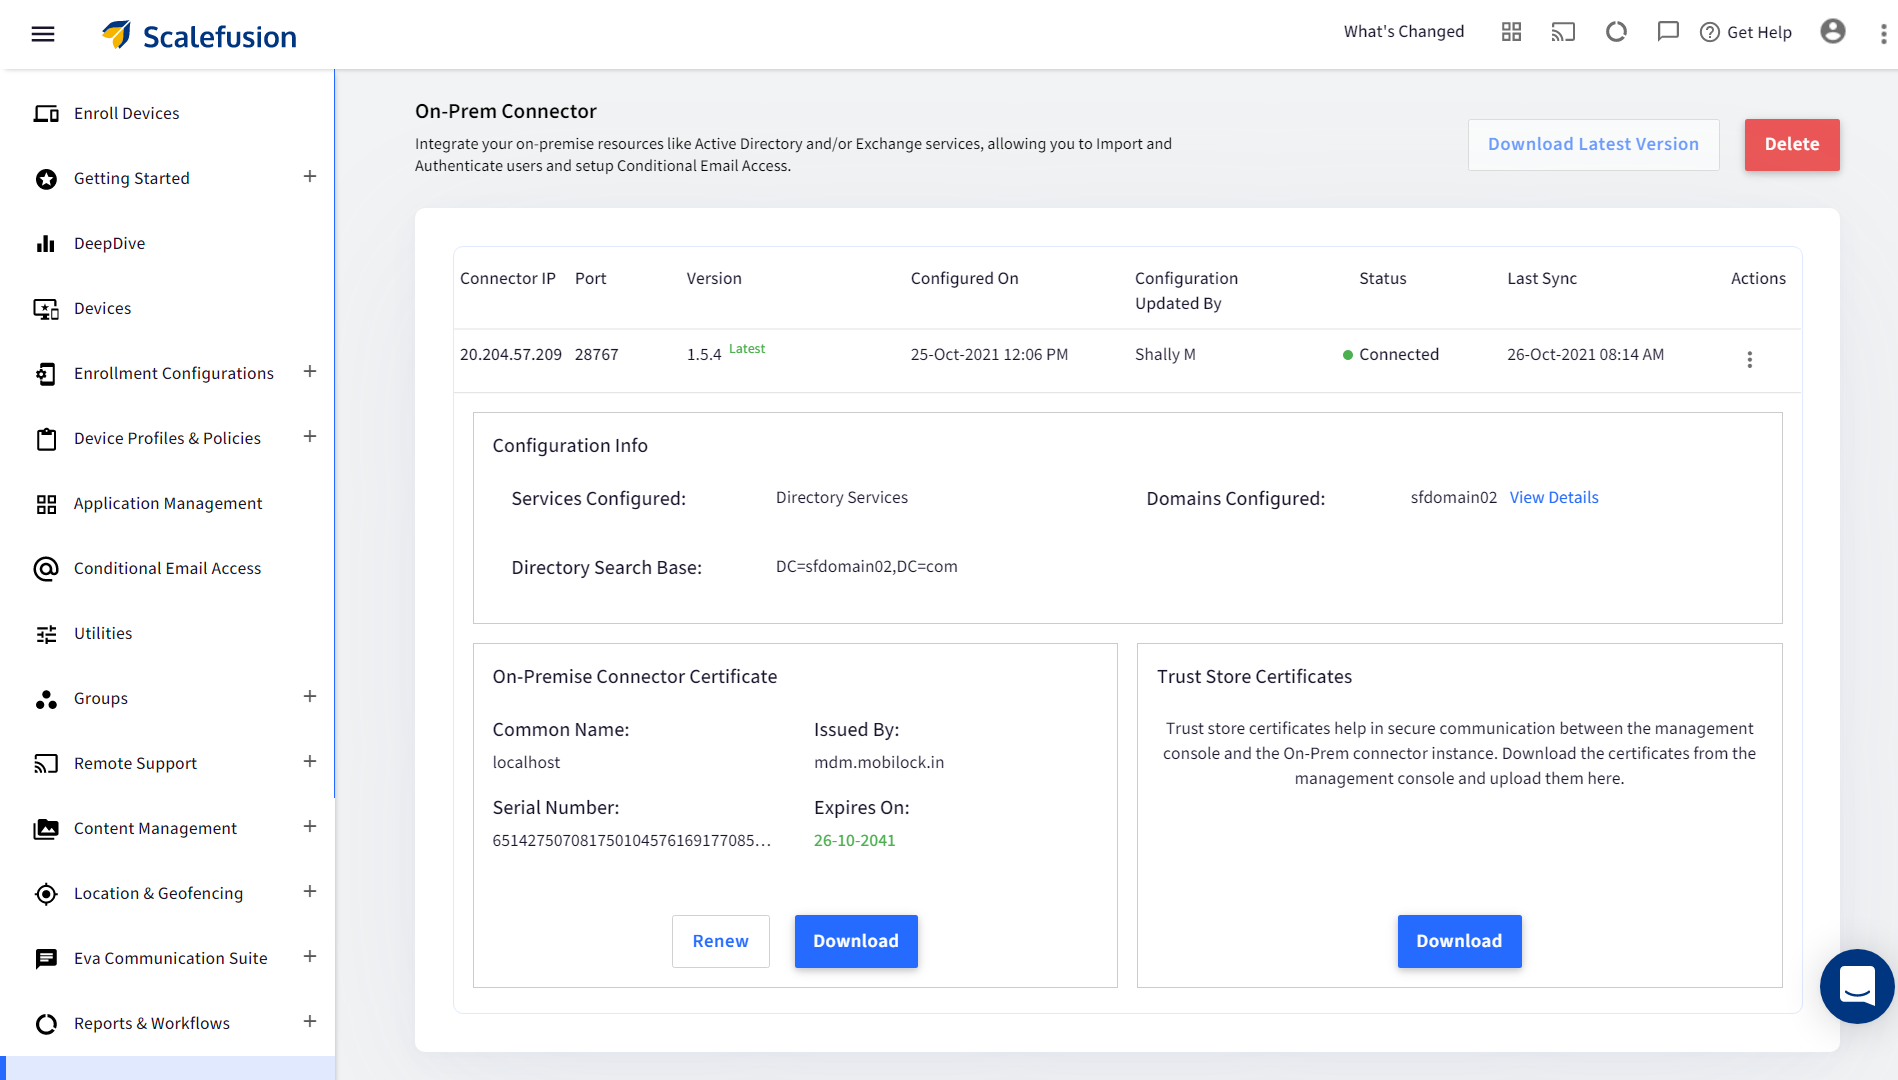Click the Getting Started star icon

46,179
